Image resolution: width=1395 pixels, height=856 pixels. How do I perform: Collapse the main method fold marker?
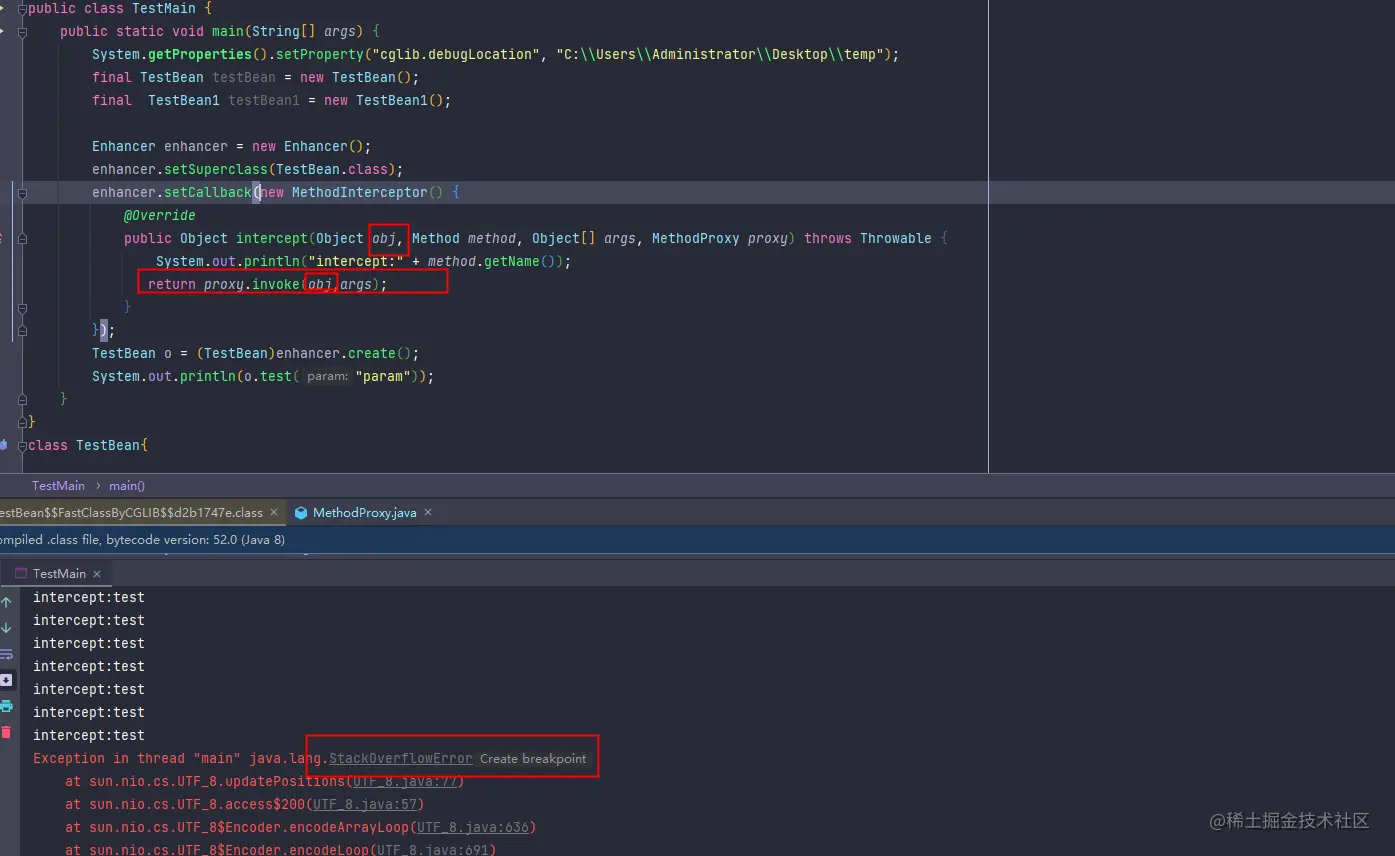pos(23,32)
